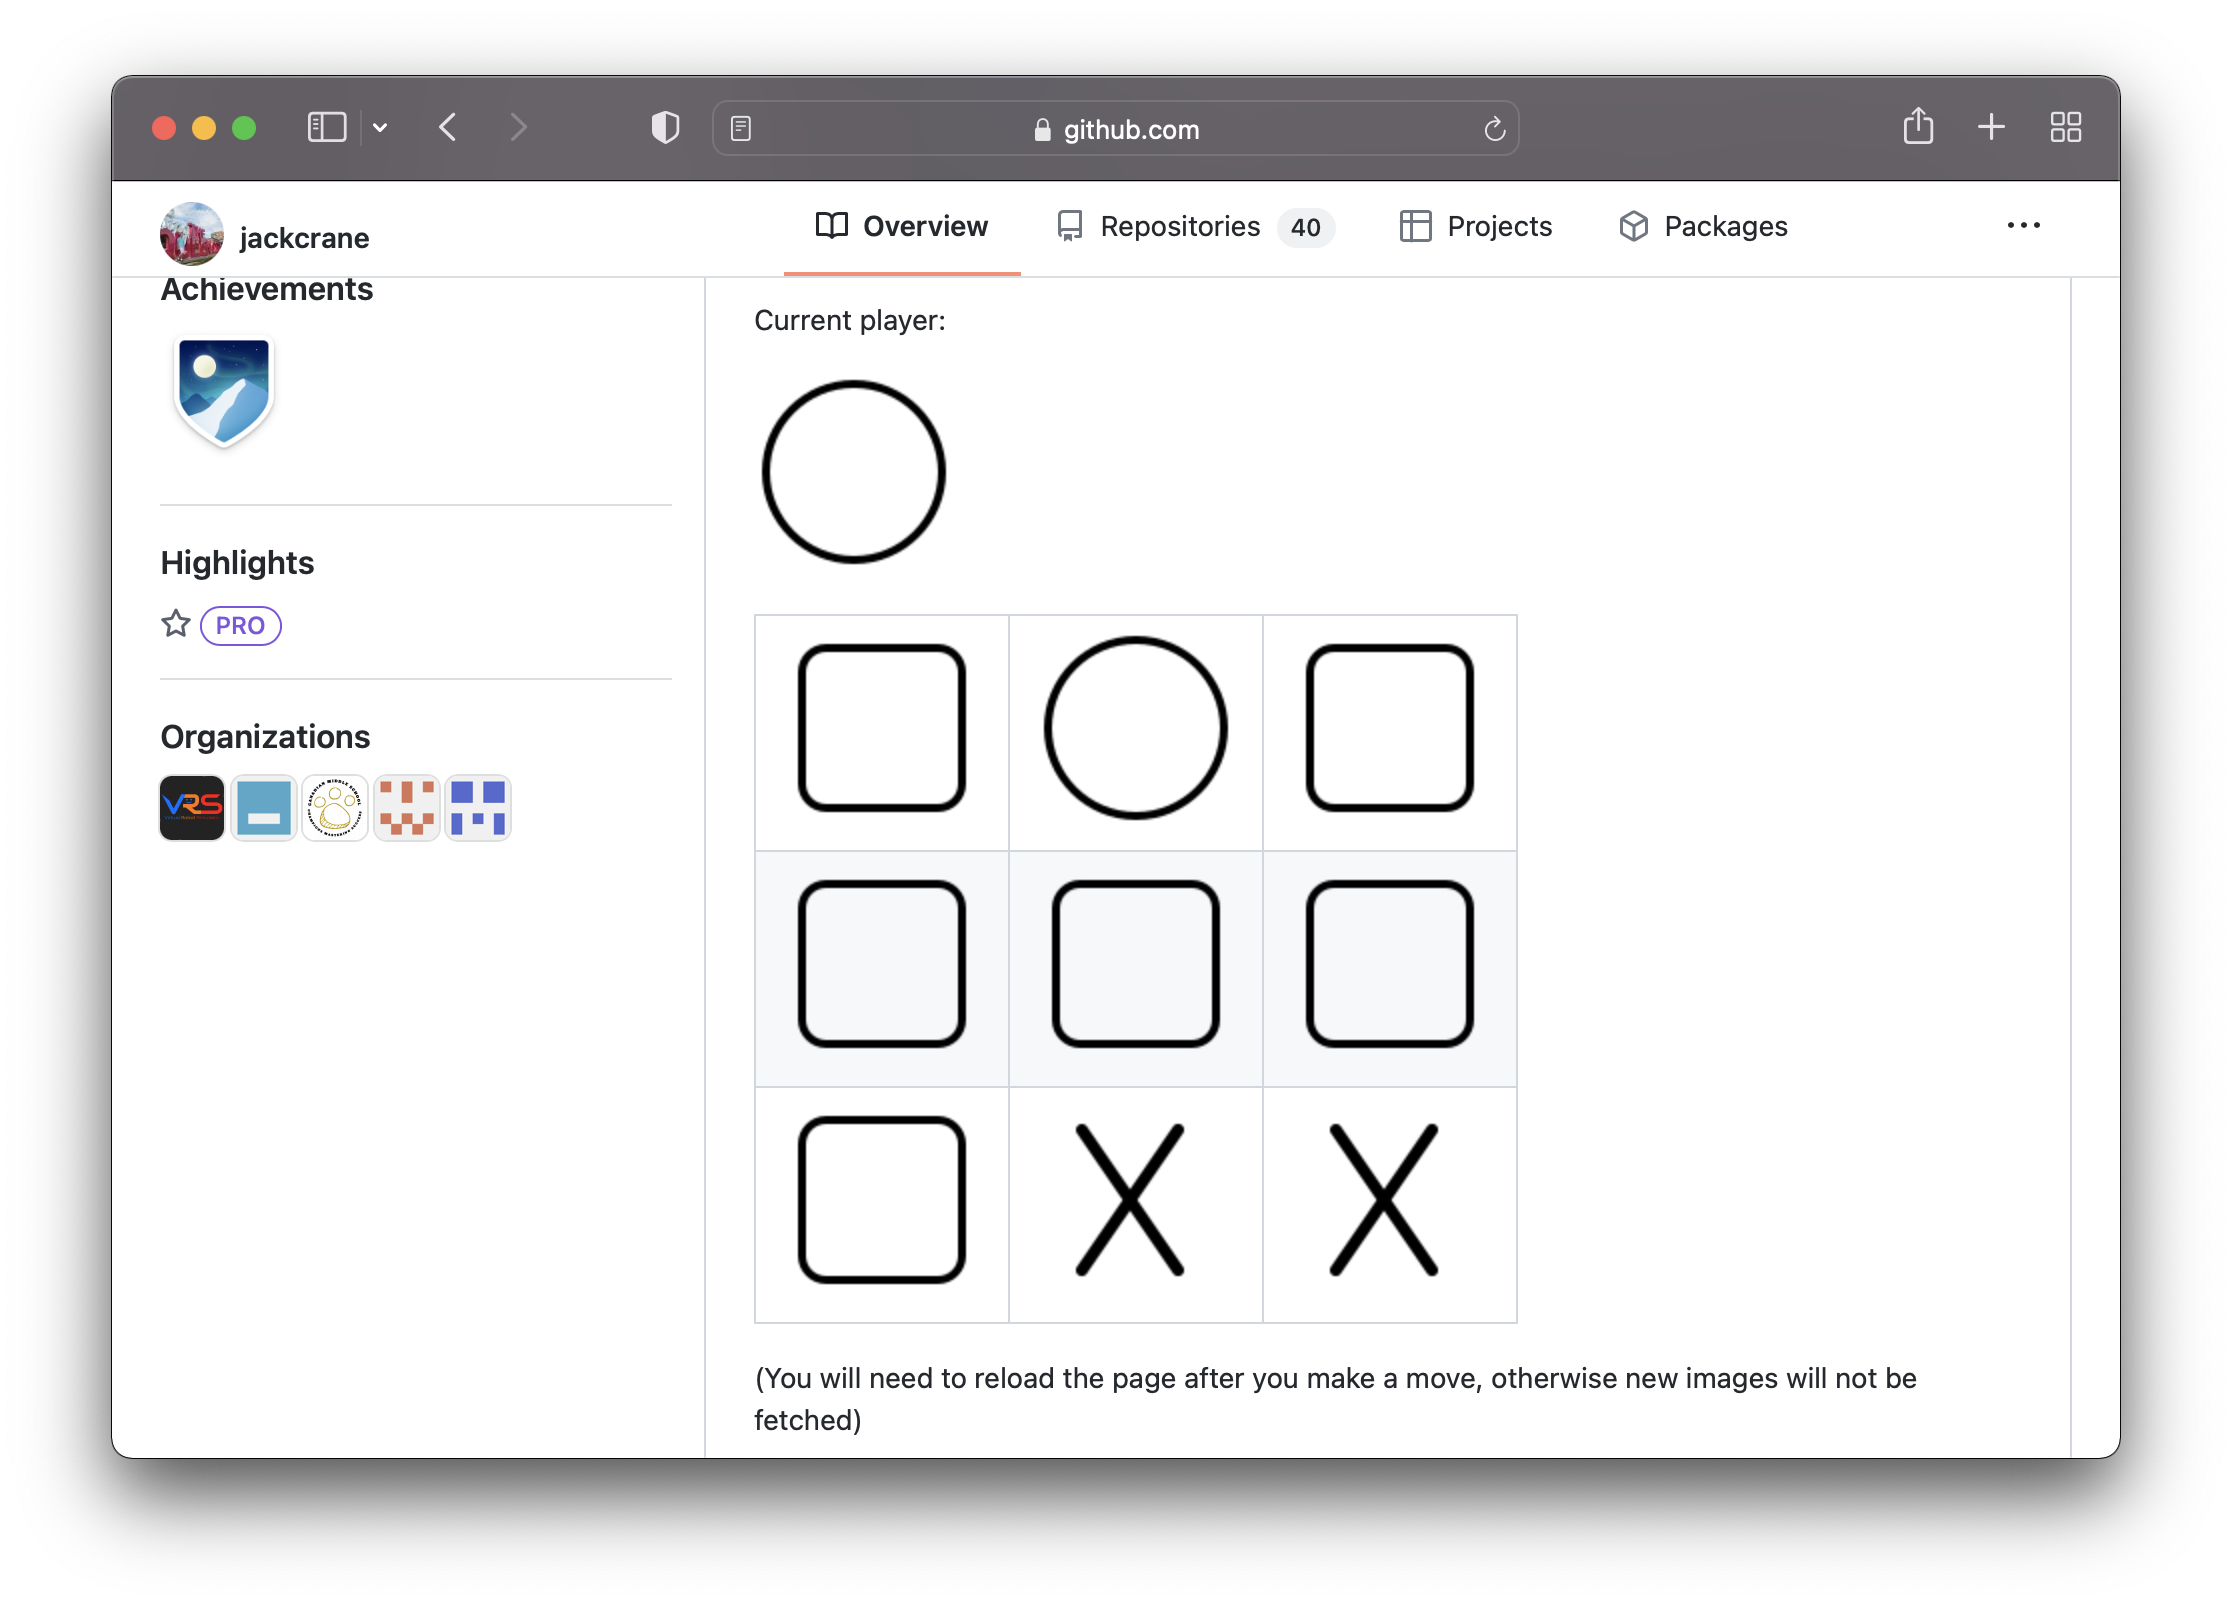Click the Achievements mountain badge
Screen dimensions: 2232x1606
[223, 392]
